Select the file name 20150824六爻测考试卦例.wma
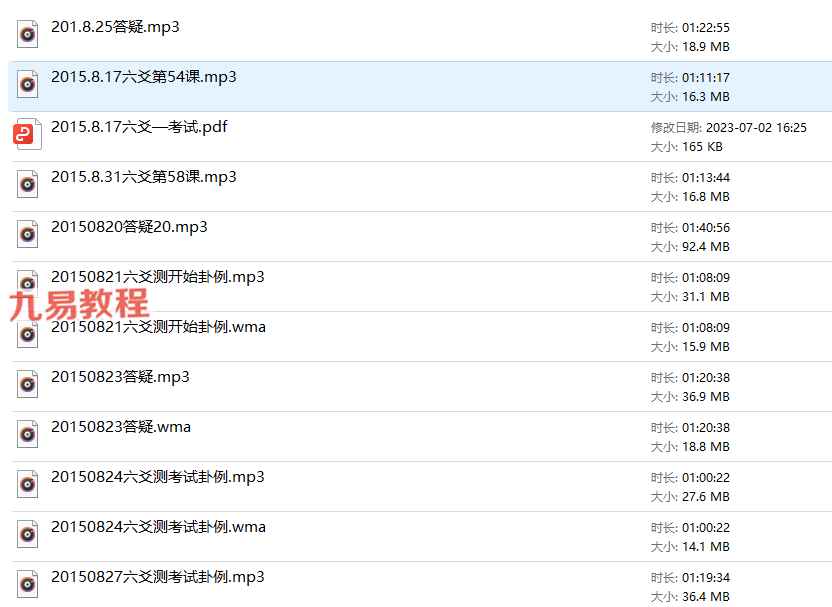Viewport: 832px width, 607px height. click(x=158, y=527)
